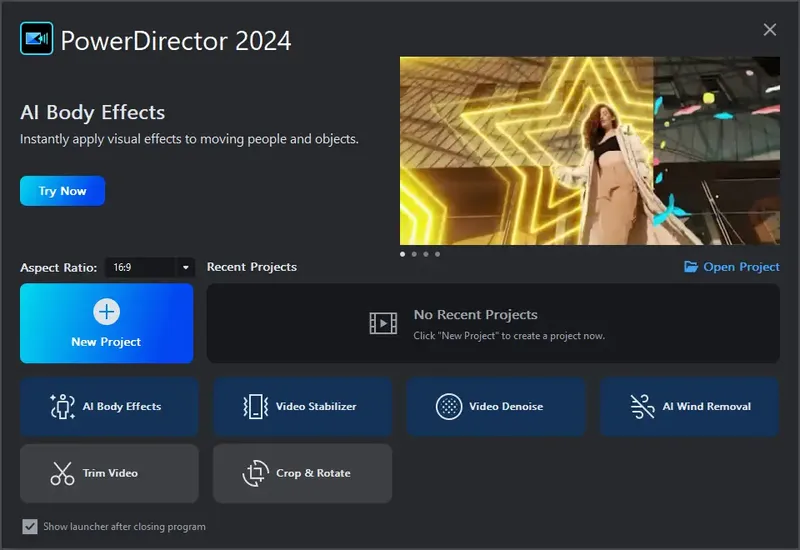
Task: Launch the AI Body Effects tool
Action: [x=109, y=407]
